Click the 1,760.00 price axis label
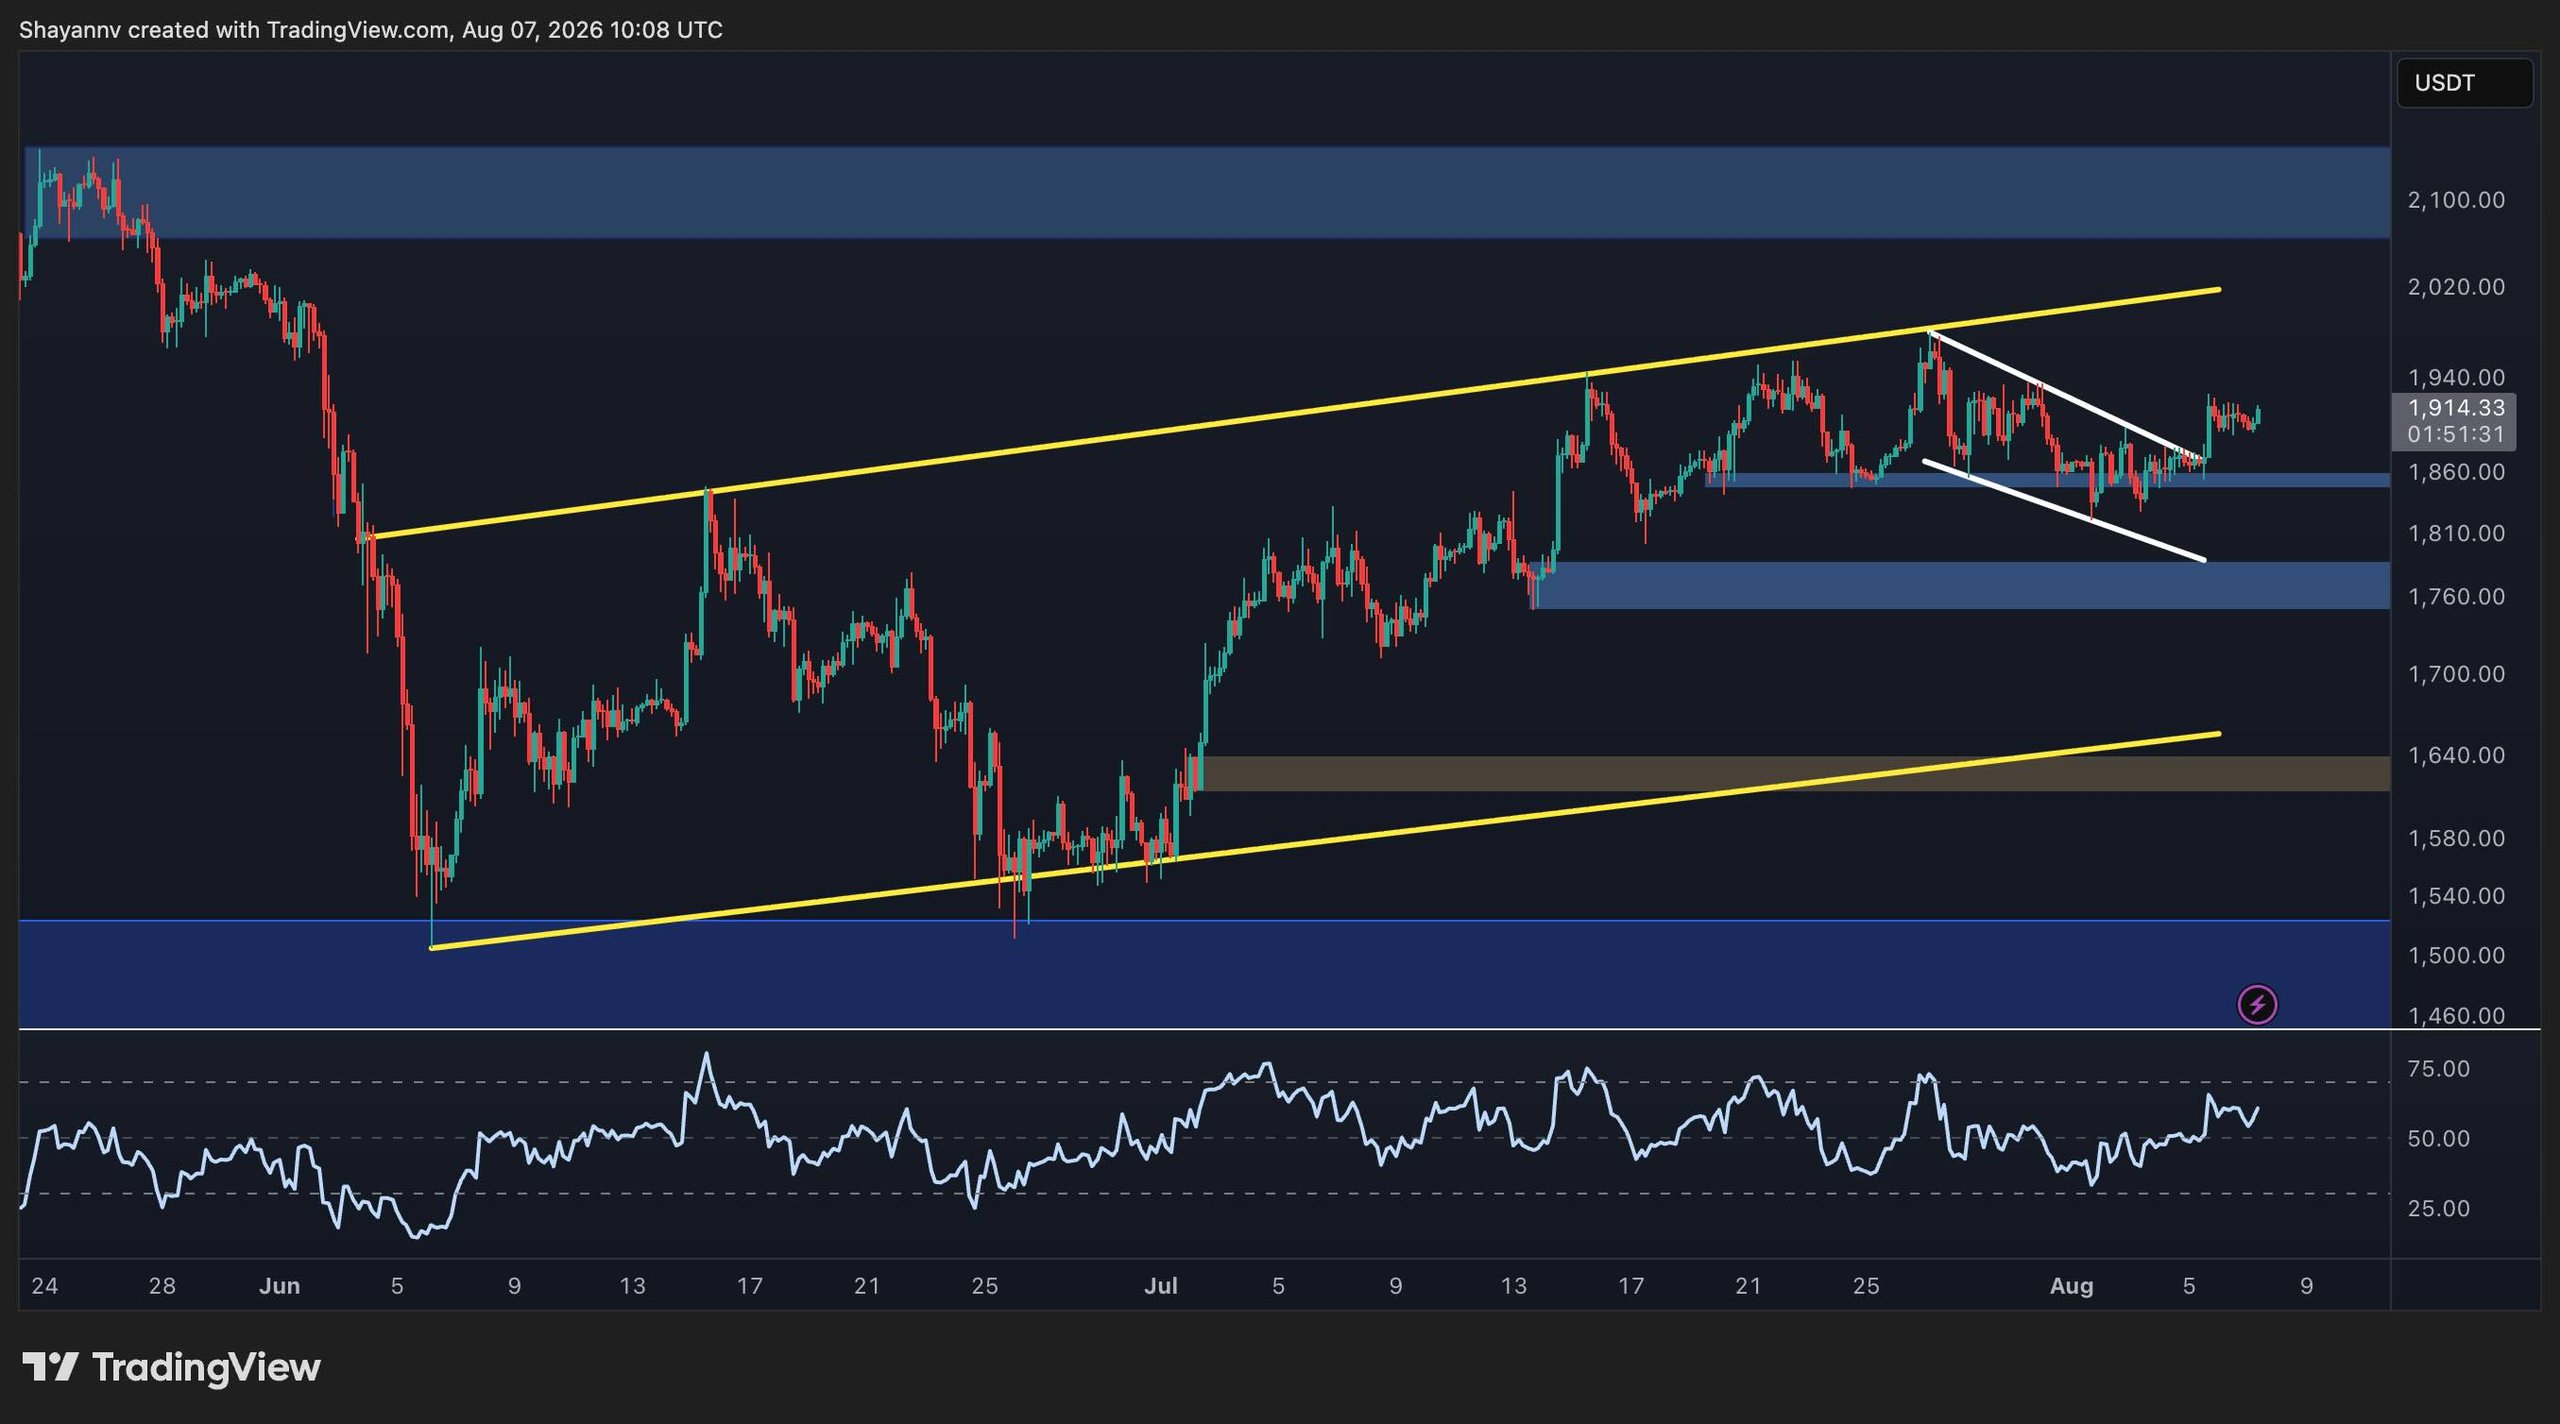The width and height of the screenshot is (2560, 1424). coord(2456,596)
